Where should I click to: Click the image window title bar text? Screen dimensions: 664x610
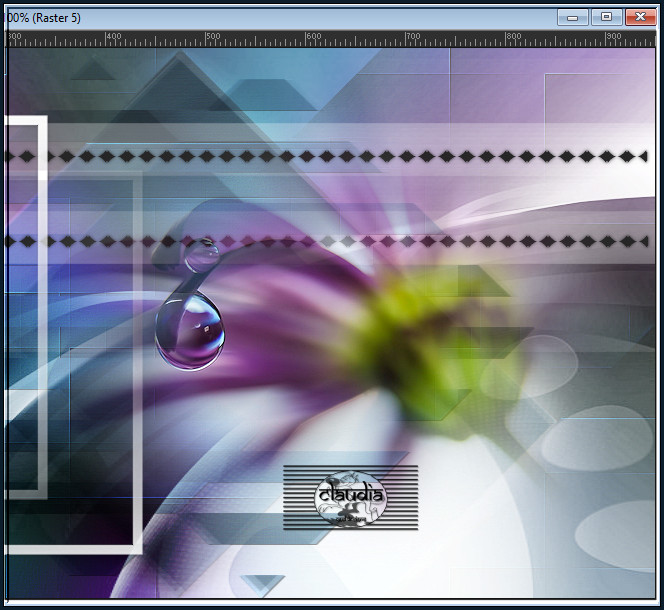pyautogui.click(x=42, y=18)
